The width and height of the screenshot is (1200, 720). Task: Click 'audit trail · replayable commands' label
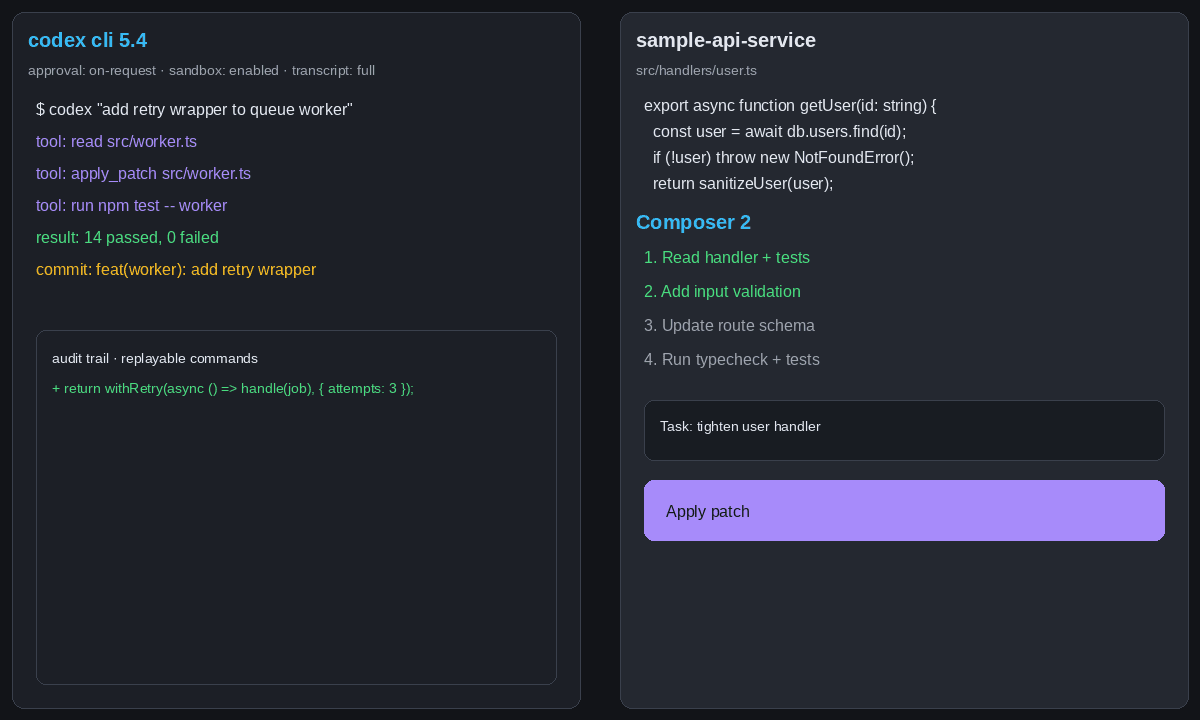click(x=155, y=358)
